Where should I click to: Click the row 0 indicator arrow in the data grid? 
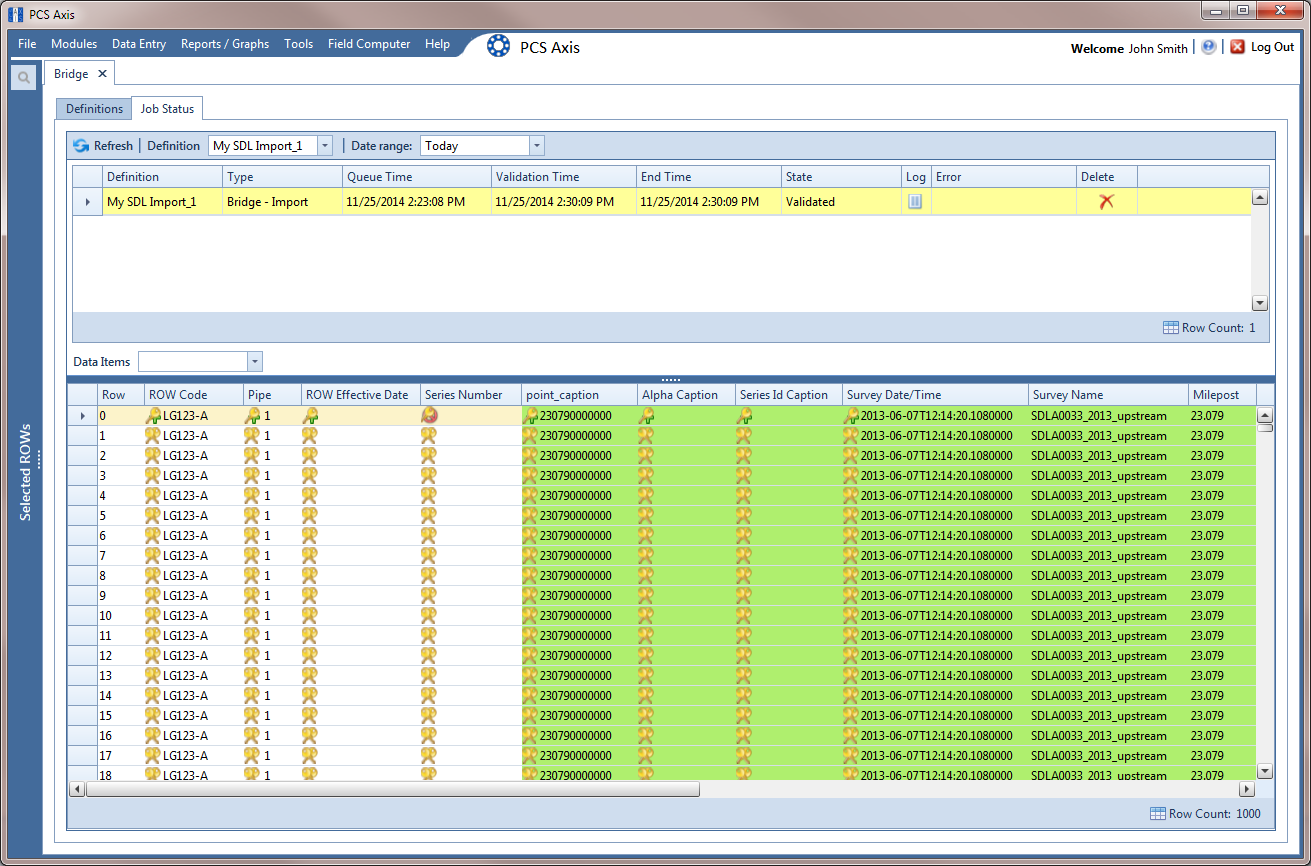coord(83,416)
